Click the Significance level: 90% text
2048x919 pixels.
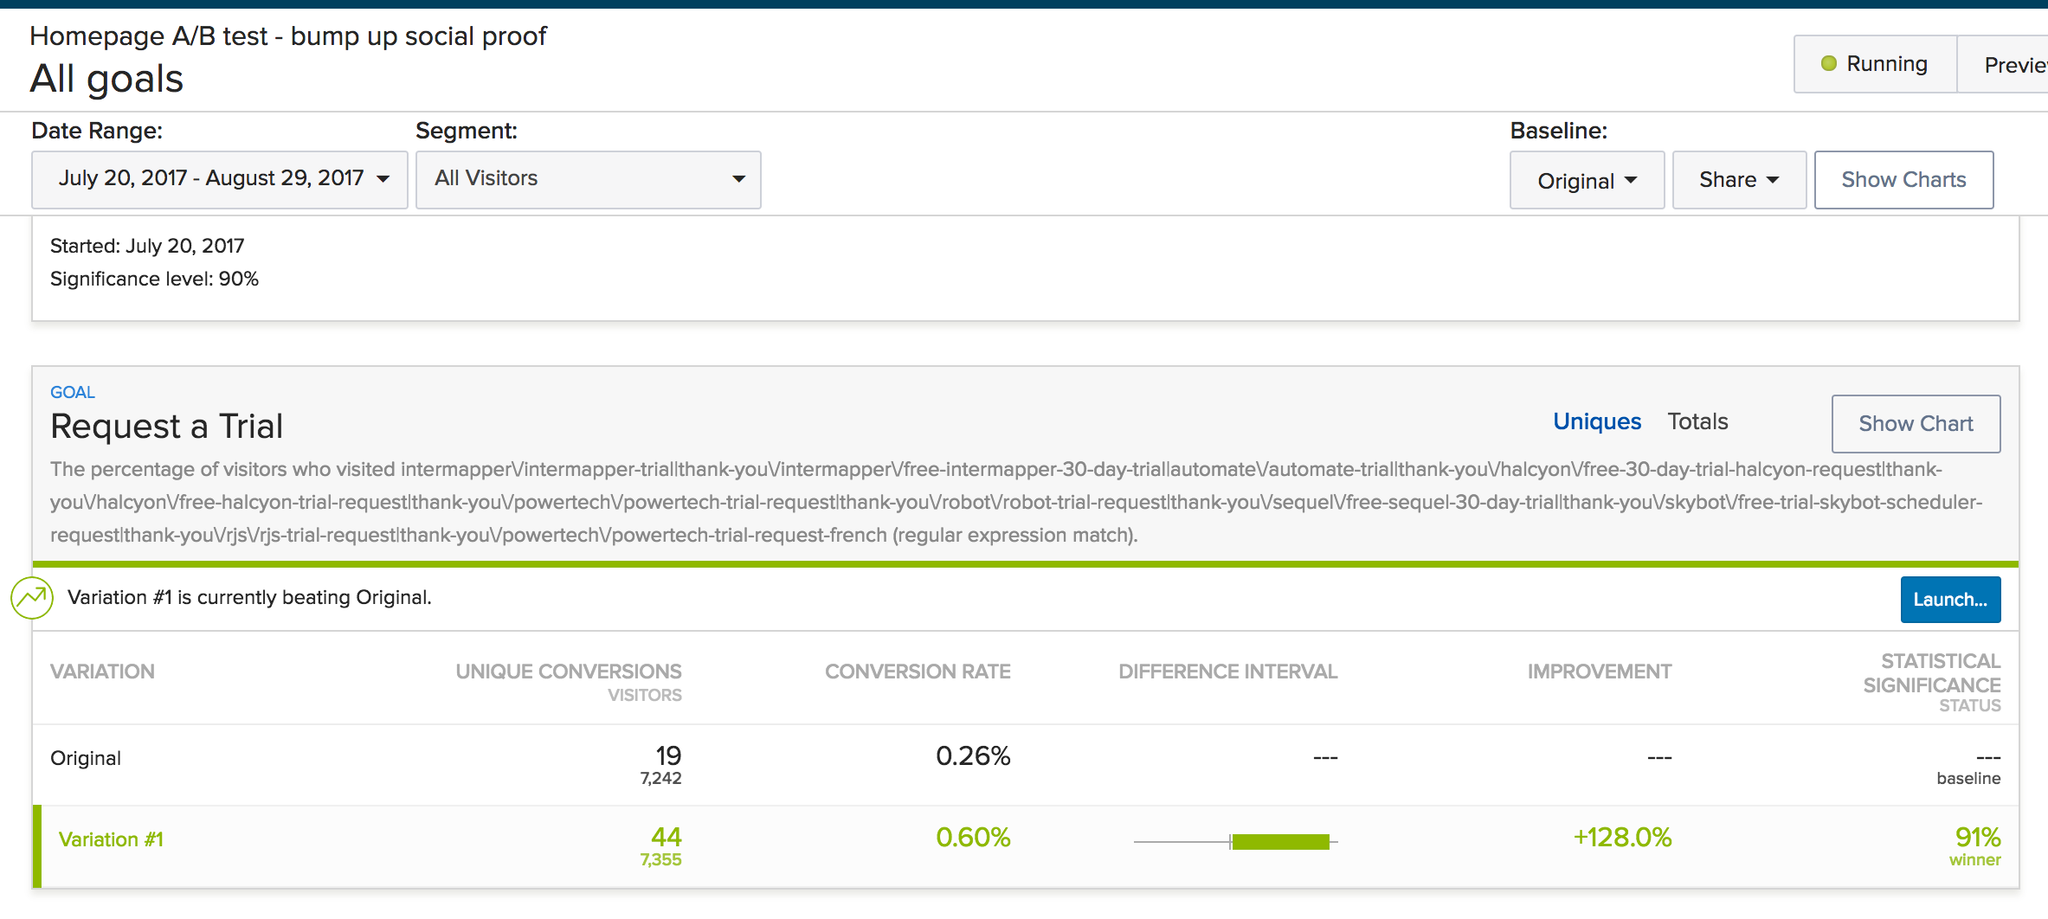(x=154, y=279)
